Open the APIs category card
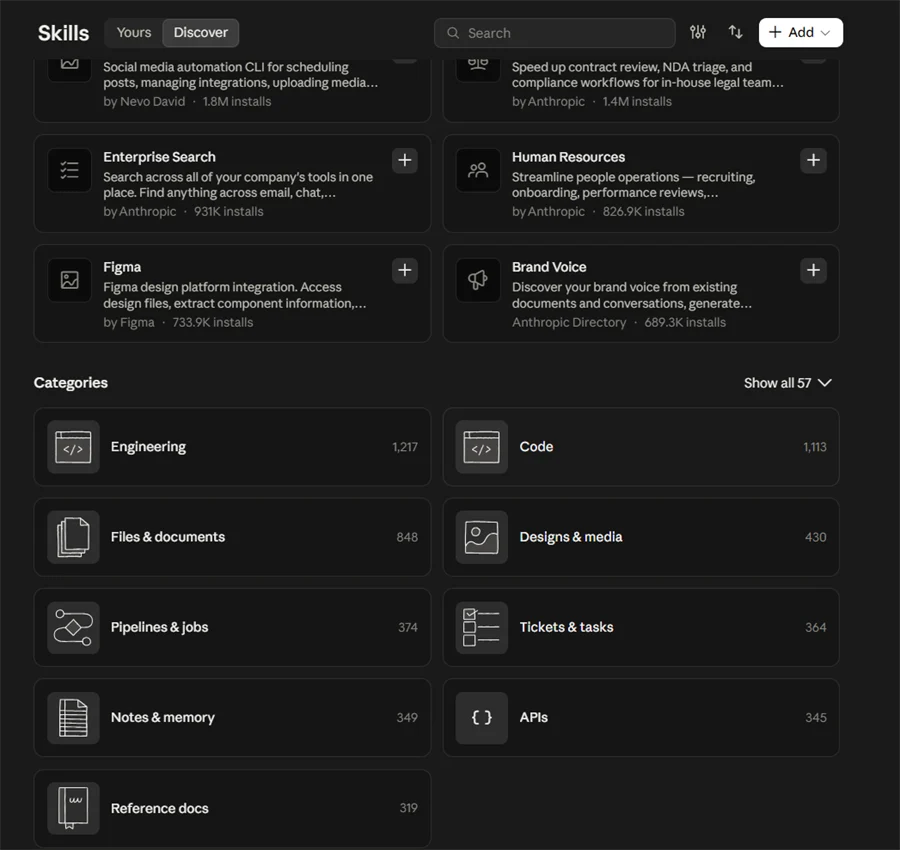The height and width of the screenshot is (850, 900). pos(641,717)
